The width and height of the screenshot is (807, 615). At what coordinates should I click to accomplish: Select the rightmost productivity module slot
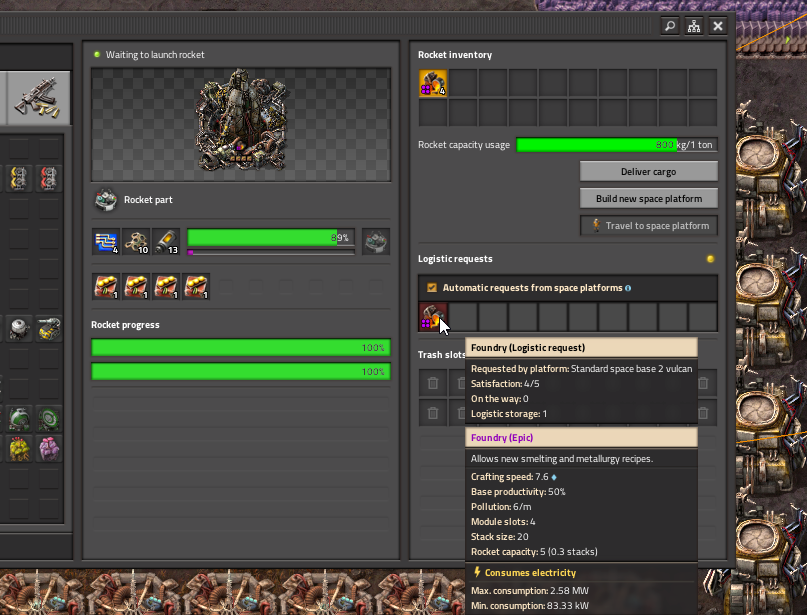point(196,287)
